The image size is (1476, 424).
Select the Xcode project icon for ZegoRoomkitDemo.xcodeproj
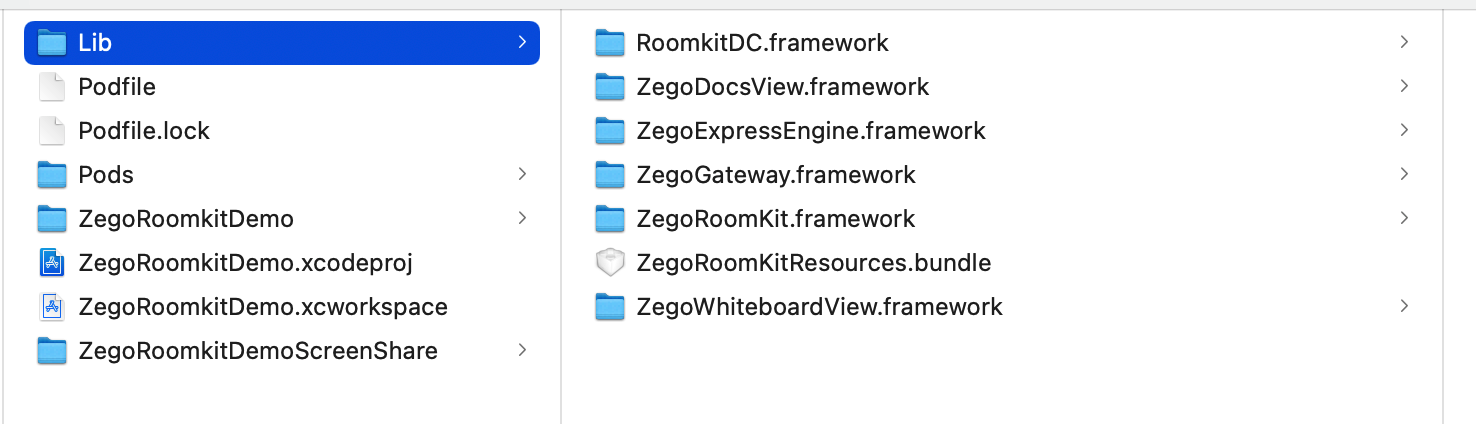pos(52,263)
